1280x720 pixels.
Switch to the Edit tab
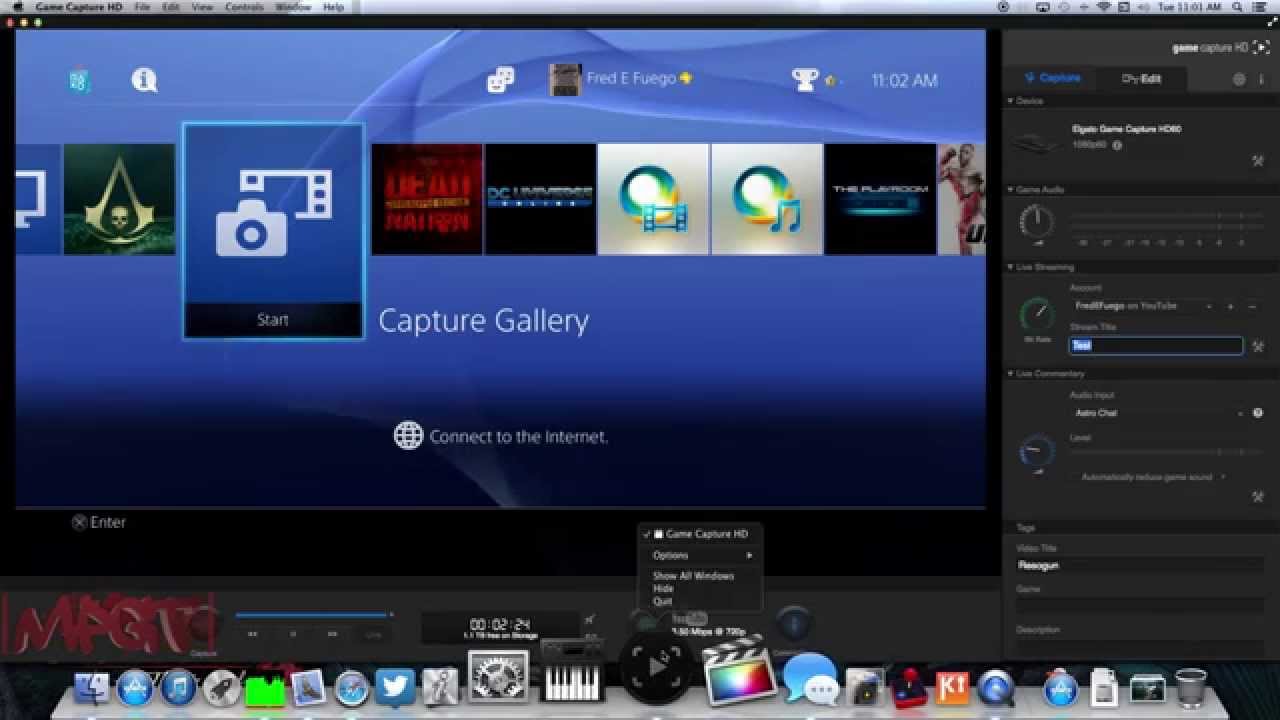tap(1141, 78)
